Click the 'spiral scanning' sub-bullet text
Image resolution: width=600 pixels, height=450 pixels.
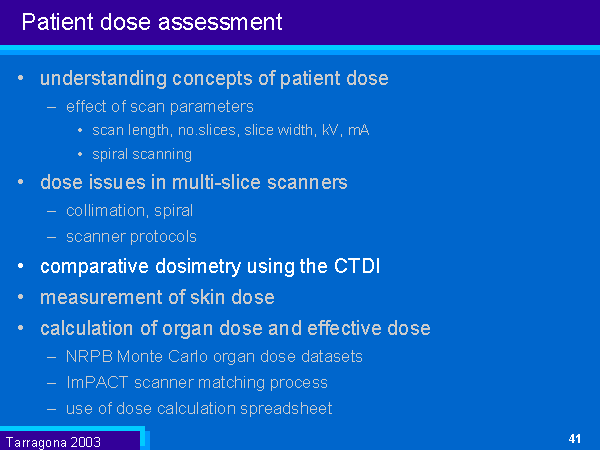(142, 154)
